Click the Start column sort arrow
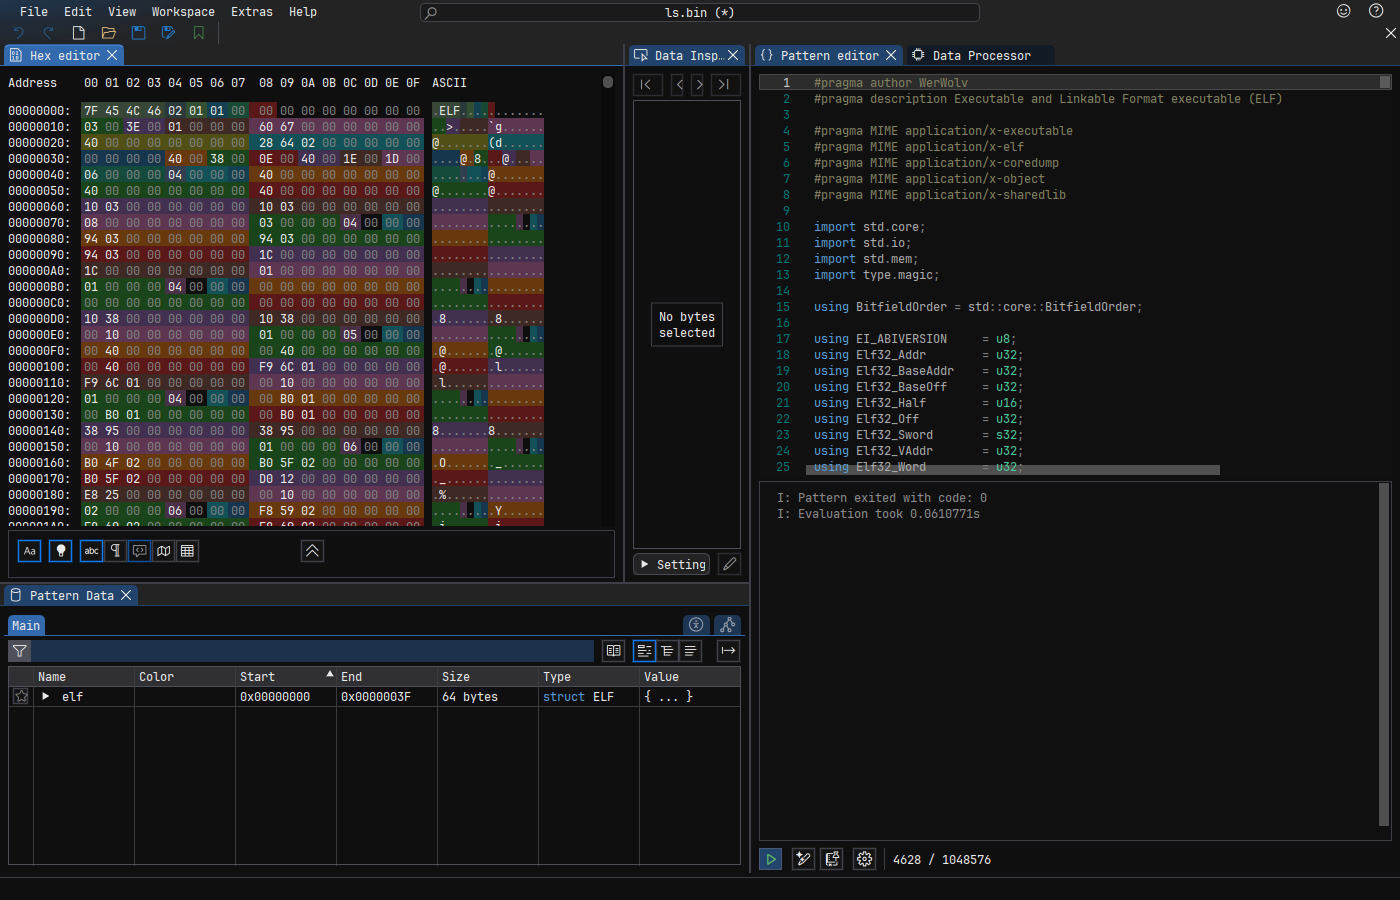This screenshot has width=1400, height=900. click(x=330, y=675)
